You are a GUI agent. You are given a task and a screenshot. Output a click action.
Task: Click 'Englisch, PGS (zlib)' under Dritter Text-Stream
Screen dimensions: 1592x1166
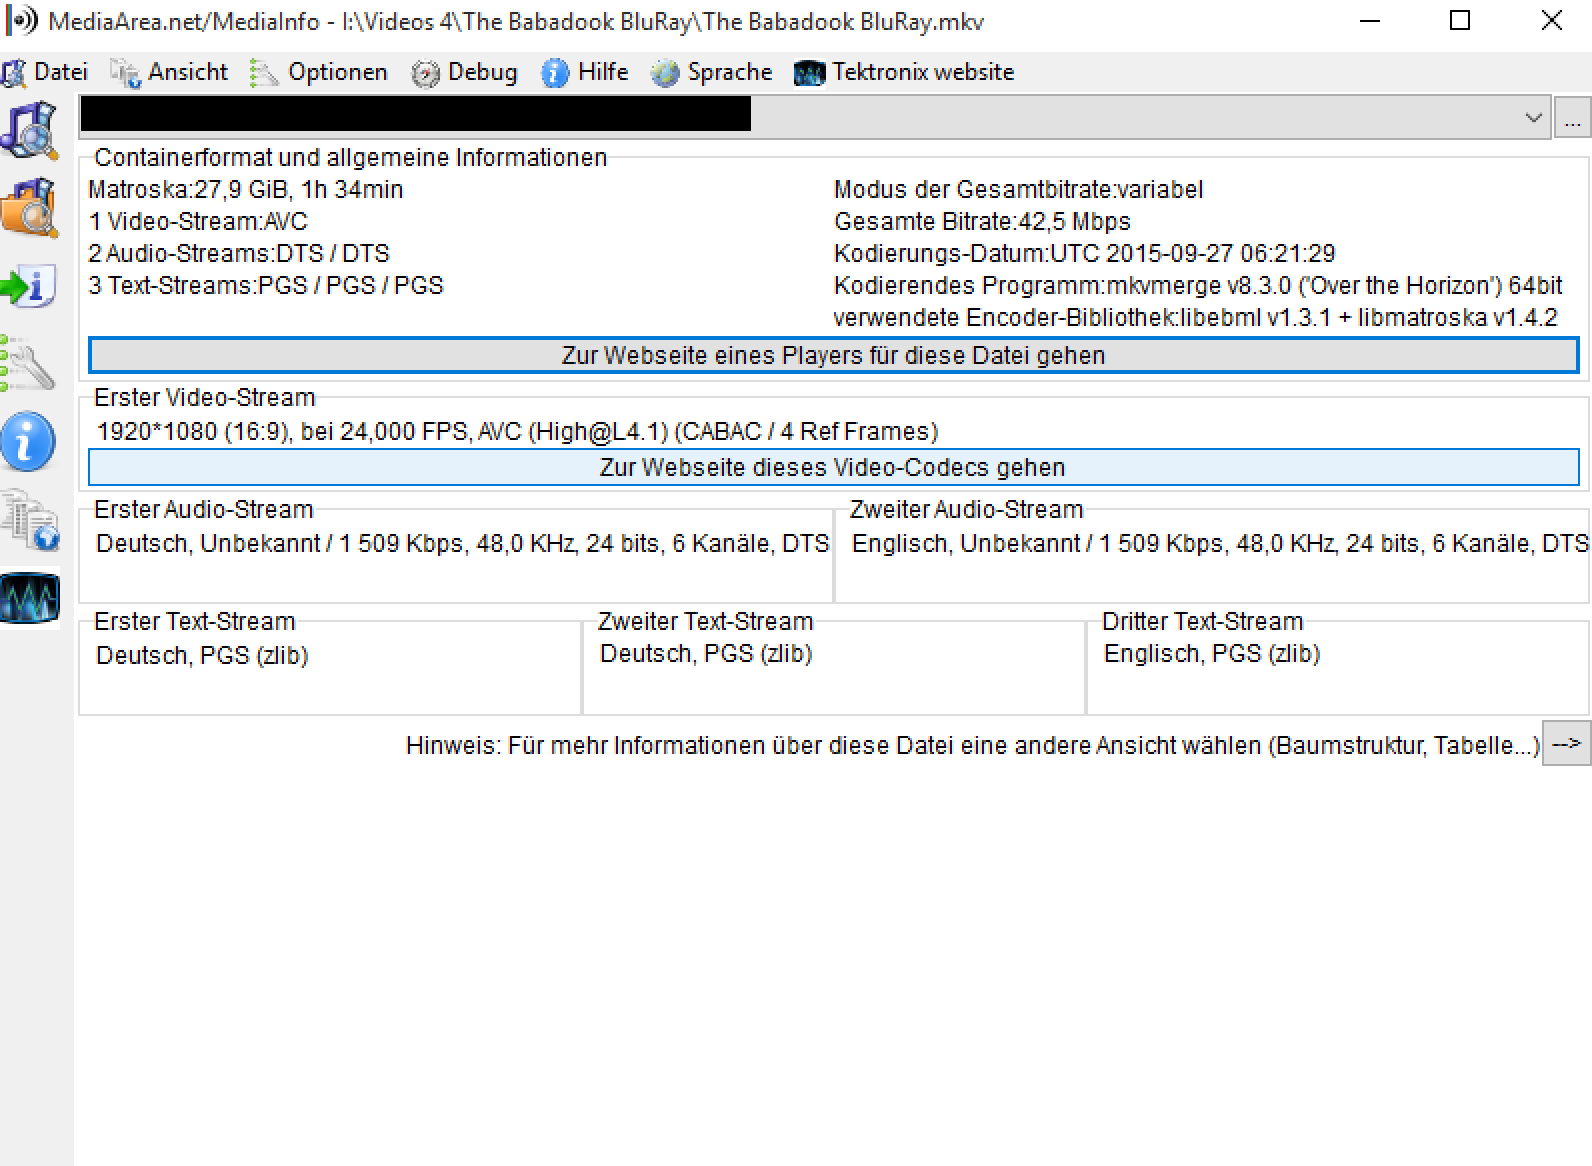[x=1212, y=653]
